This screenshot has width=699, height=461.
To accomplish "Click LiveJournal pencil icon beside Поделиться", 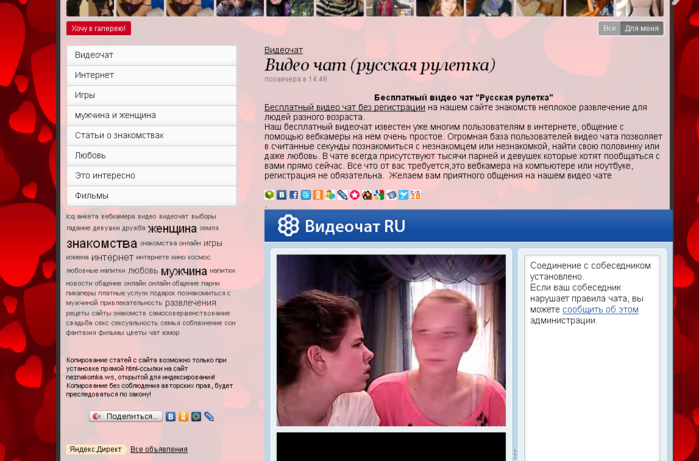I will 209,416.
